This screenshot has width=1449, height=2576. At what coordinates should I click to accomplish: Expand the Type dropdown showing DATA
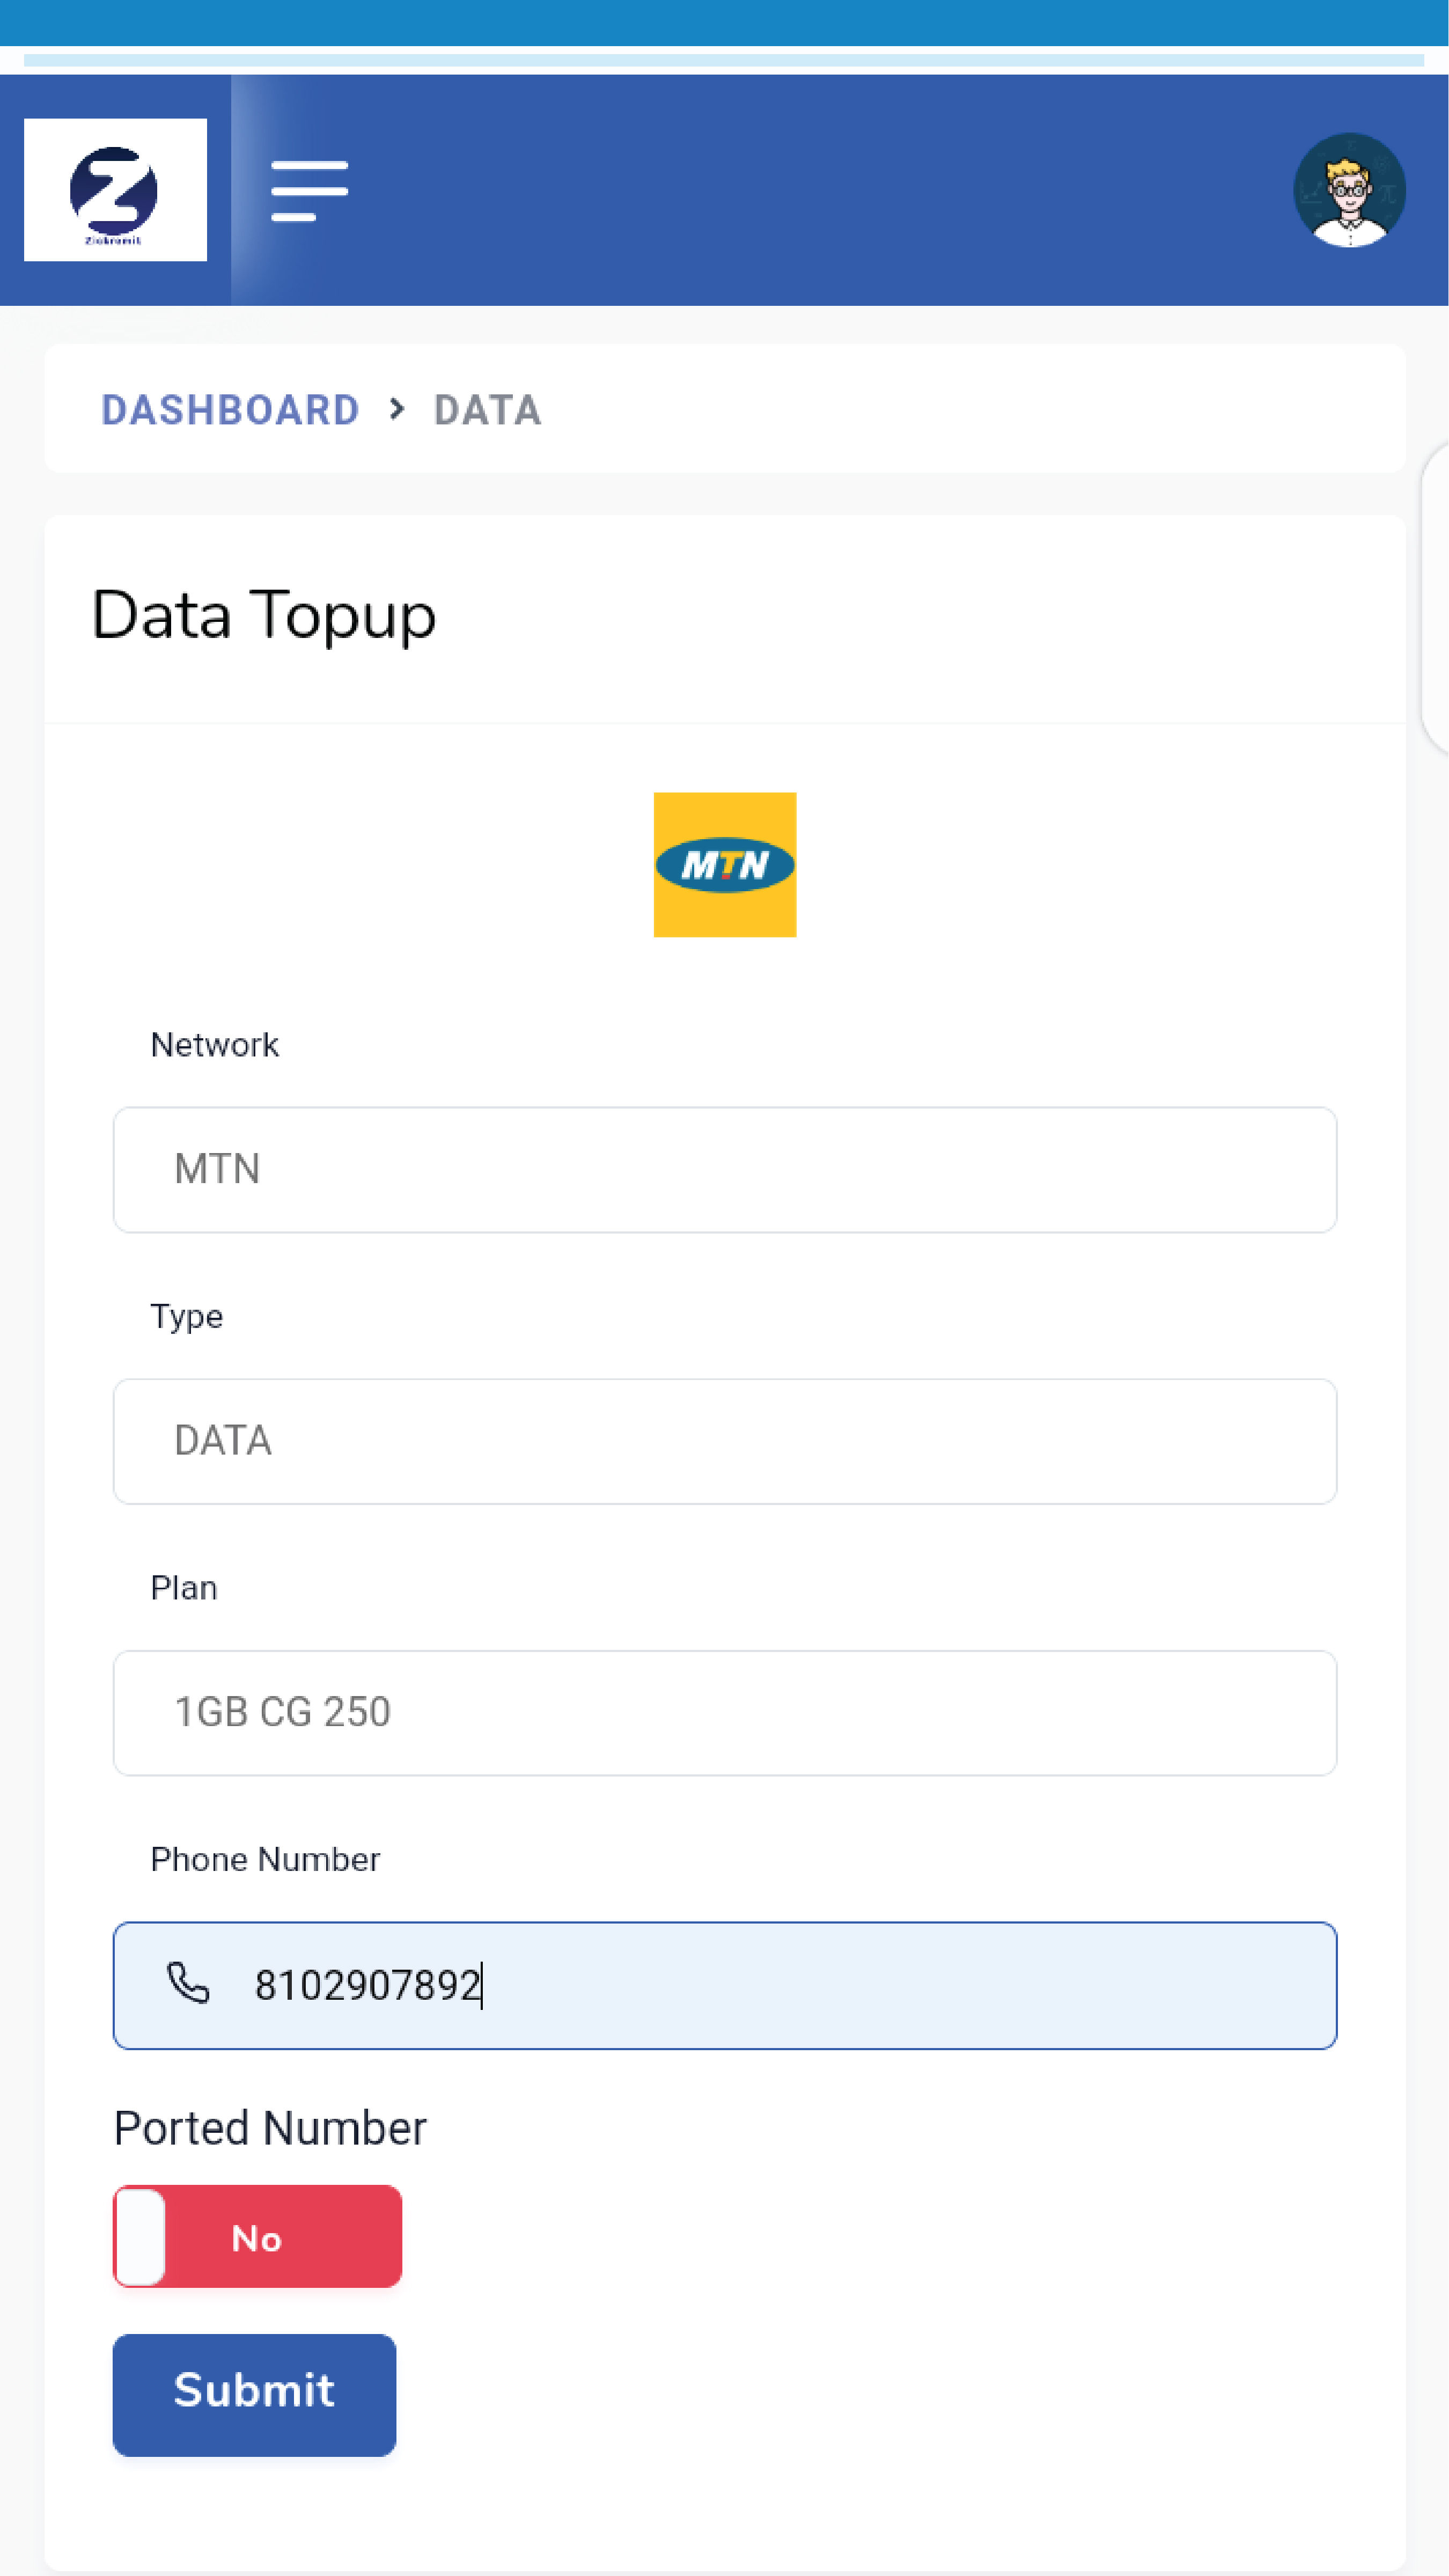[x=724, y=1441]
